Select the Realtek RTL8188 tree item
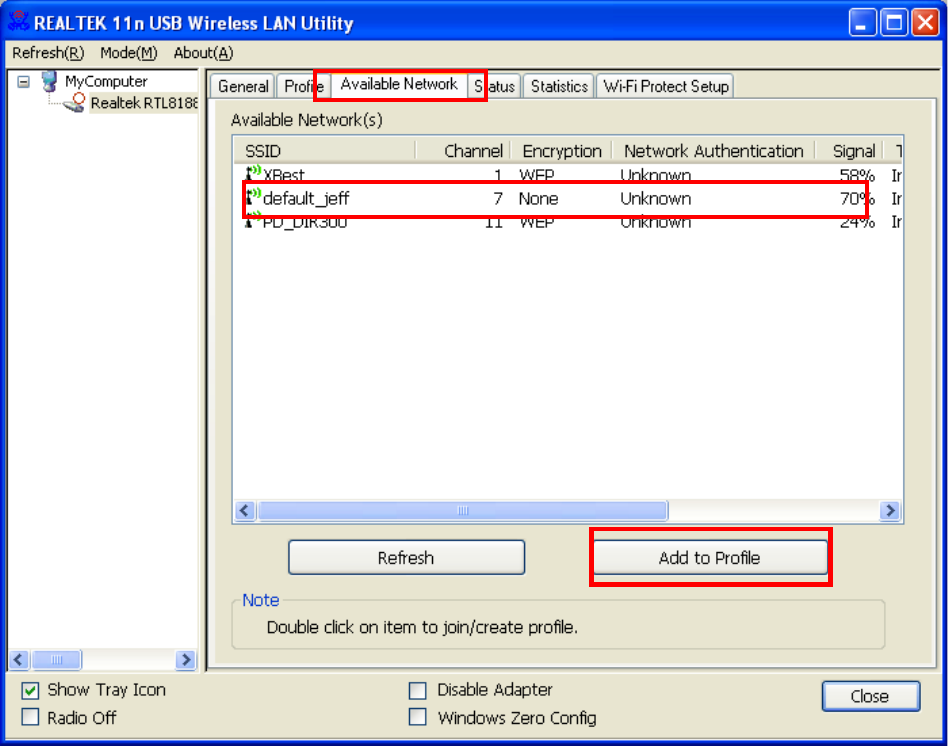 (x=144, y=103)
